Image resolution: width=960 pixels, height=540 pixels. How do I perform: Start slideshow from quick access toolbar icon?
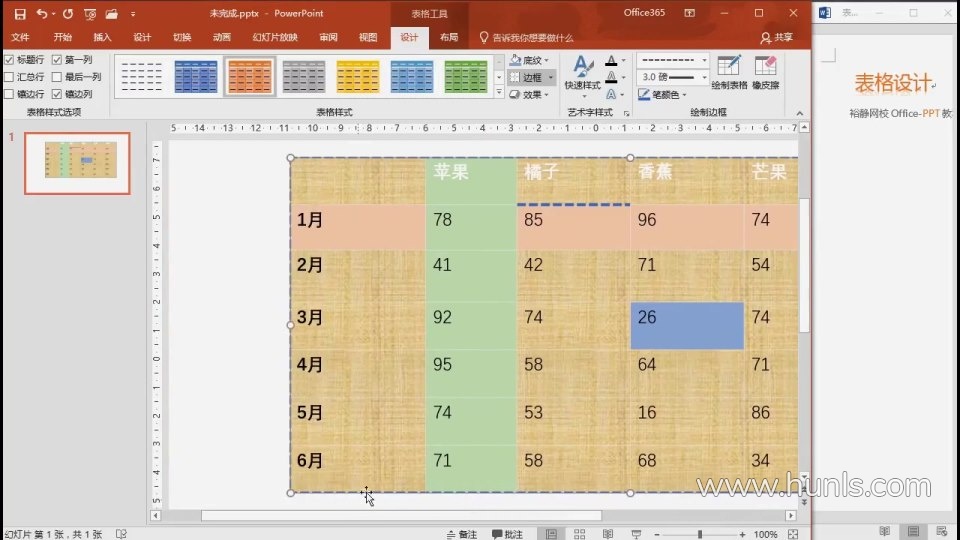pos(90,13)
